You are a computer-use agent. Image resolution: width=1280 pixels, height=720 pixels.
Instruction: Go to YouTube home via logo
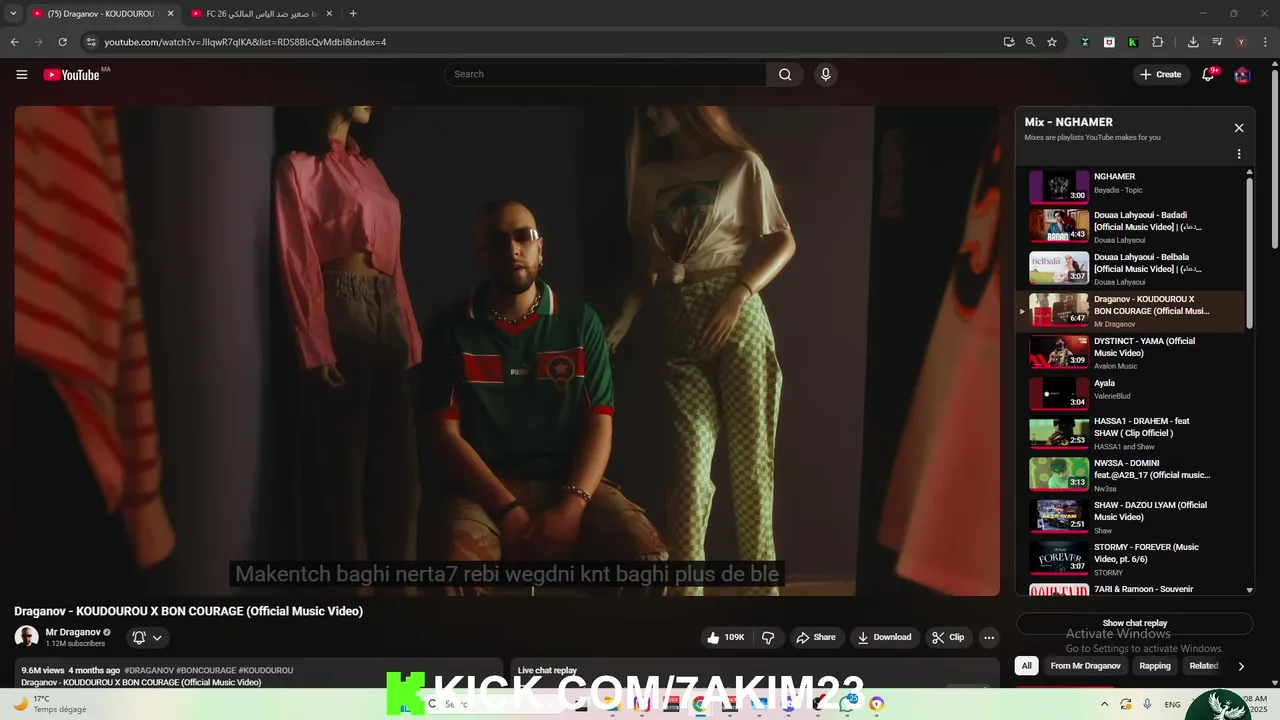[x=72, y=74]
